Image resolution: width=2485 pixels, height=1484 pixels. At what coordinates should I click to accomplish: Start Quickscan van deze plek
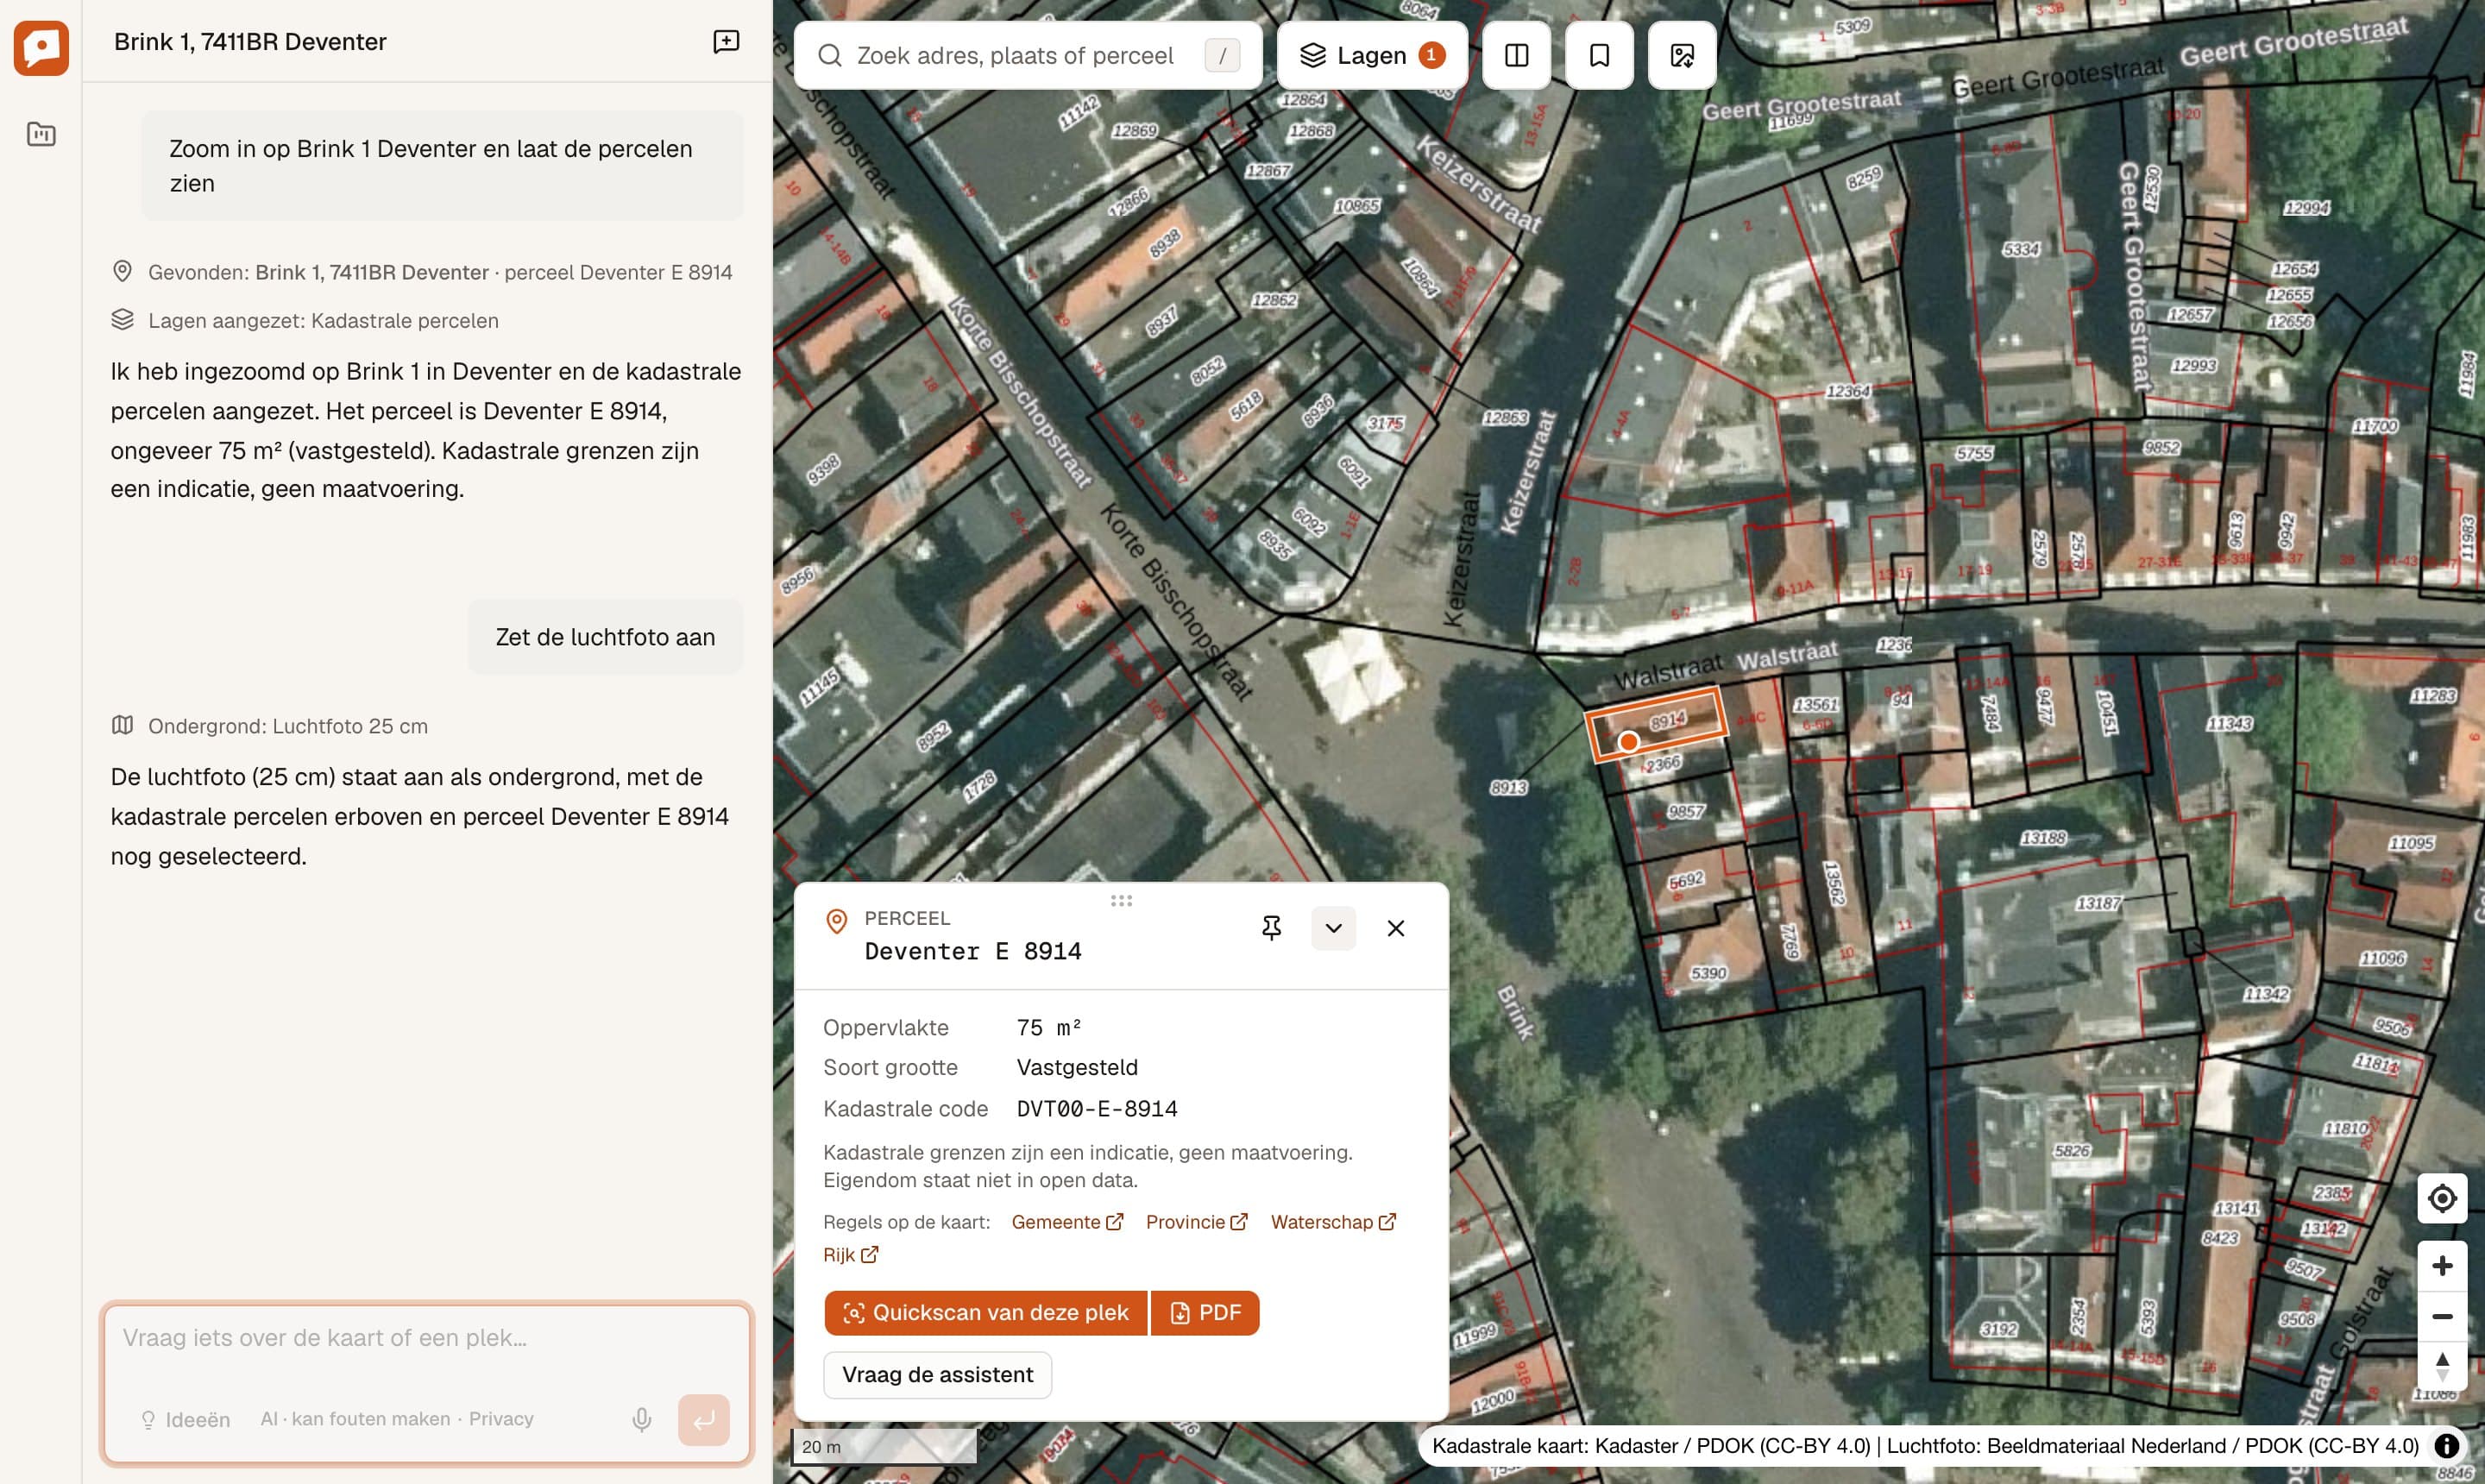pyautogui.click(x=985, y=1312)
